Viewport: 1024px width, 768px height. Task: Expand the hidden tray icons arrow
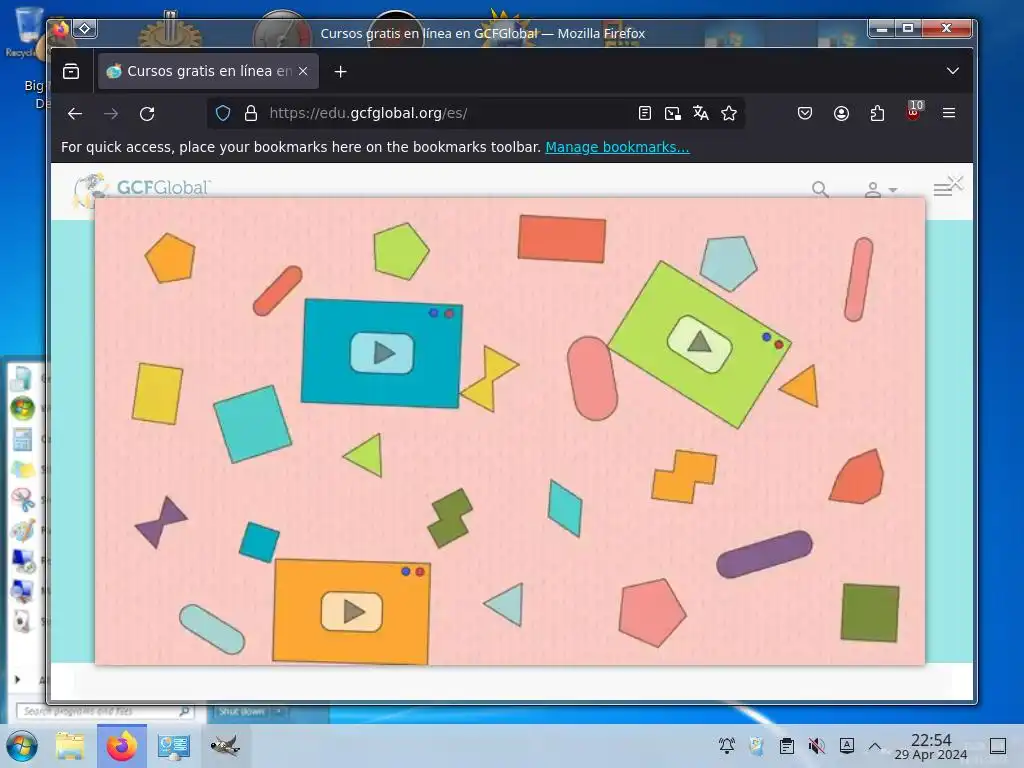pos(875,746)
